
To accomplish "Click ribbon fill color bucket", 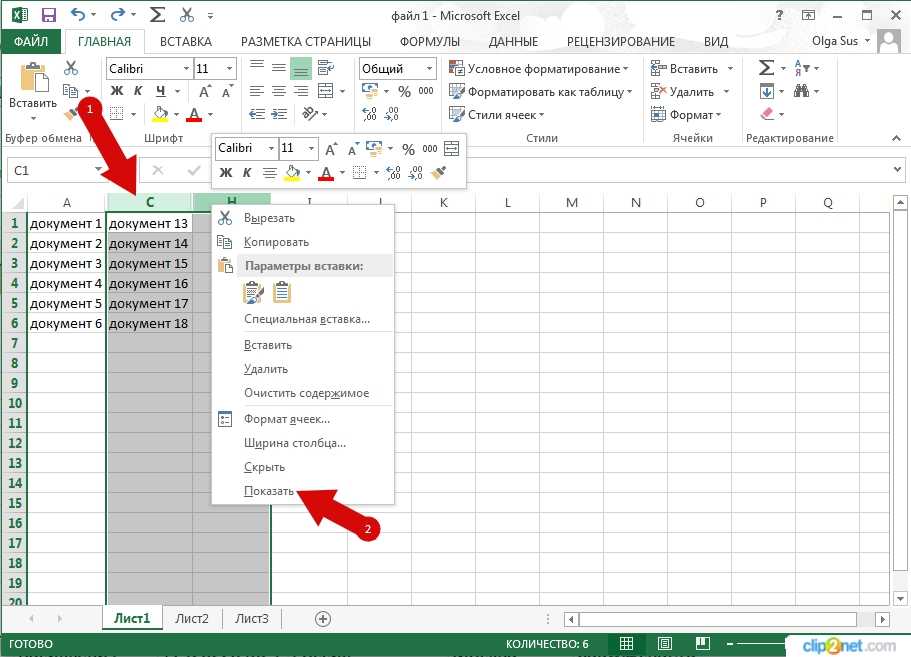I will point(160,114).
